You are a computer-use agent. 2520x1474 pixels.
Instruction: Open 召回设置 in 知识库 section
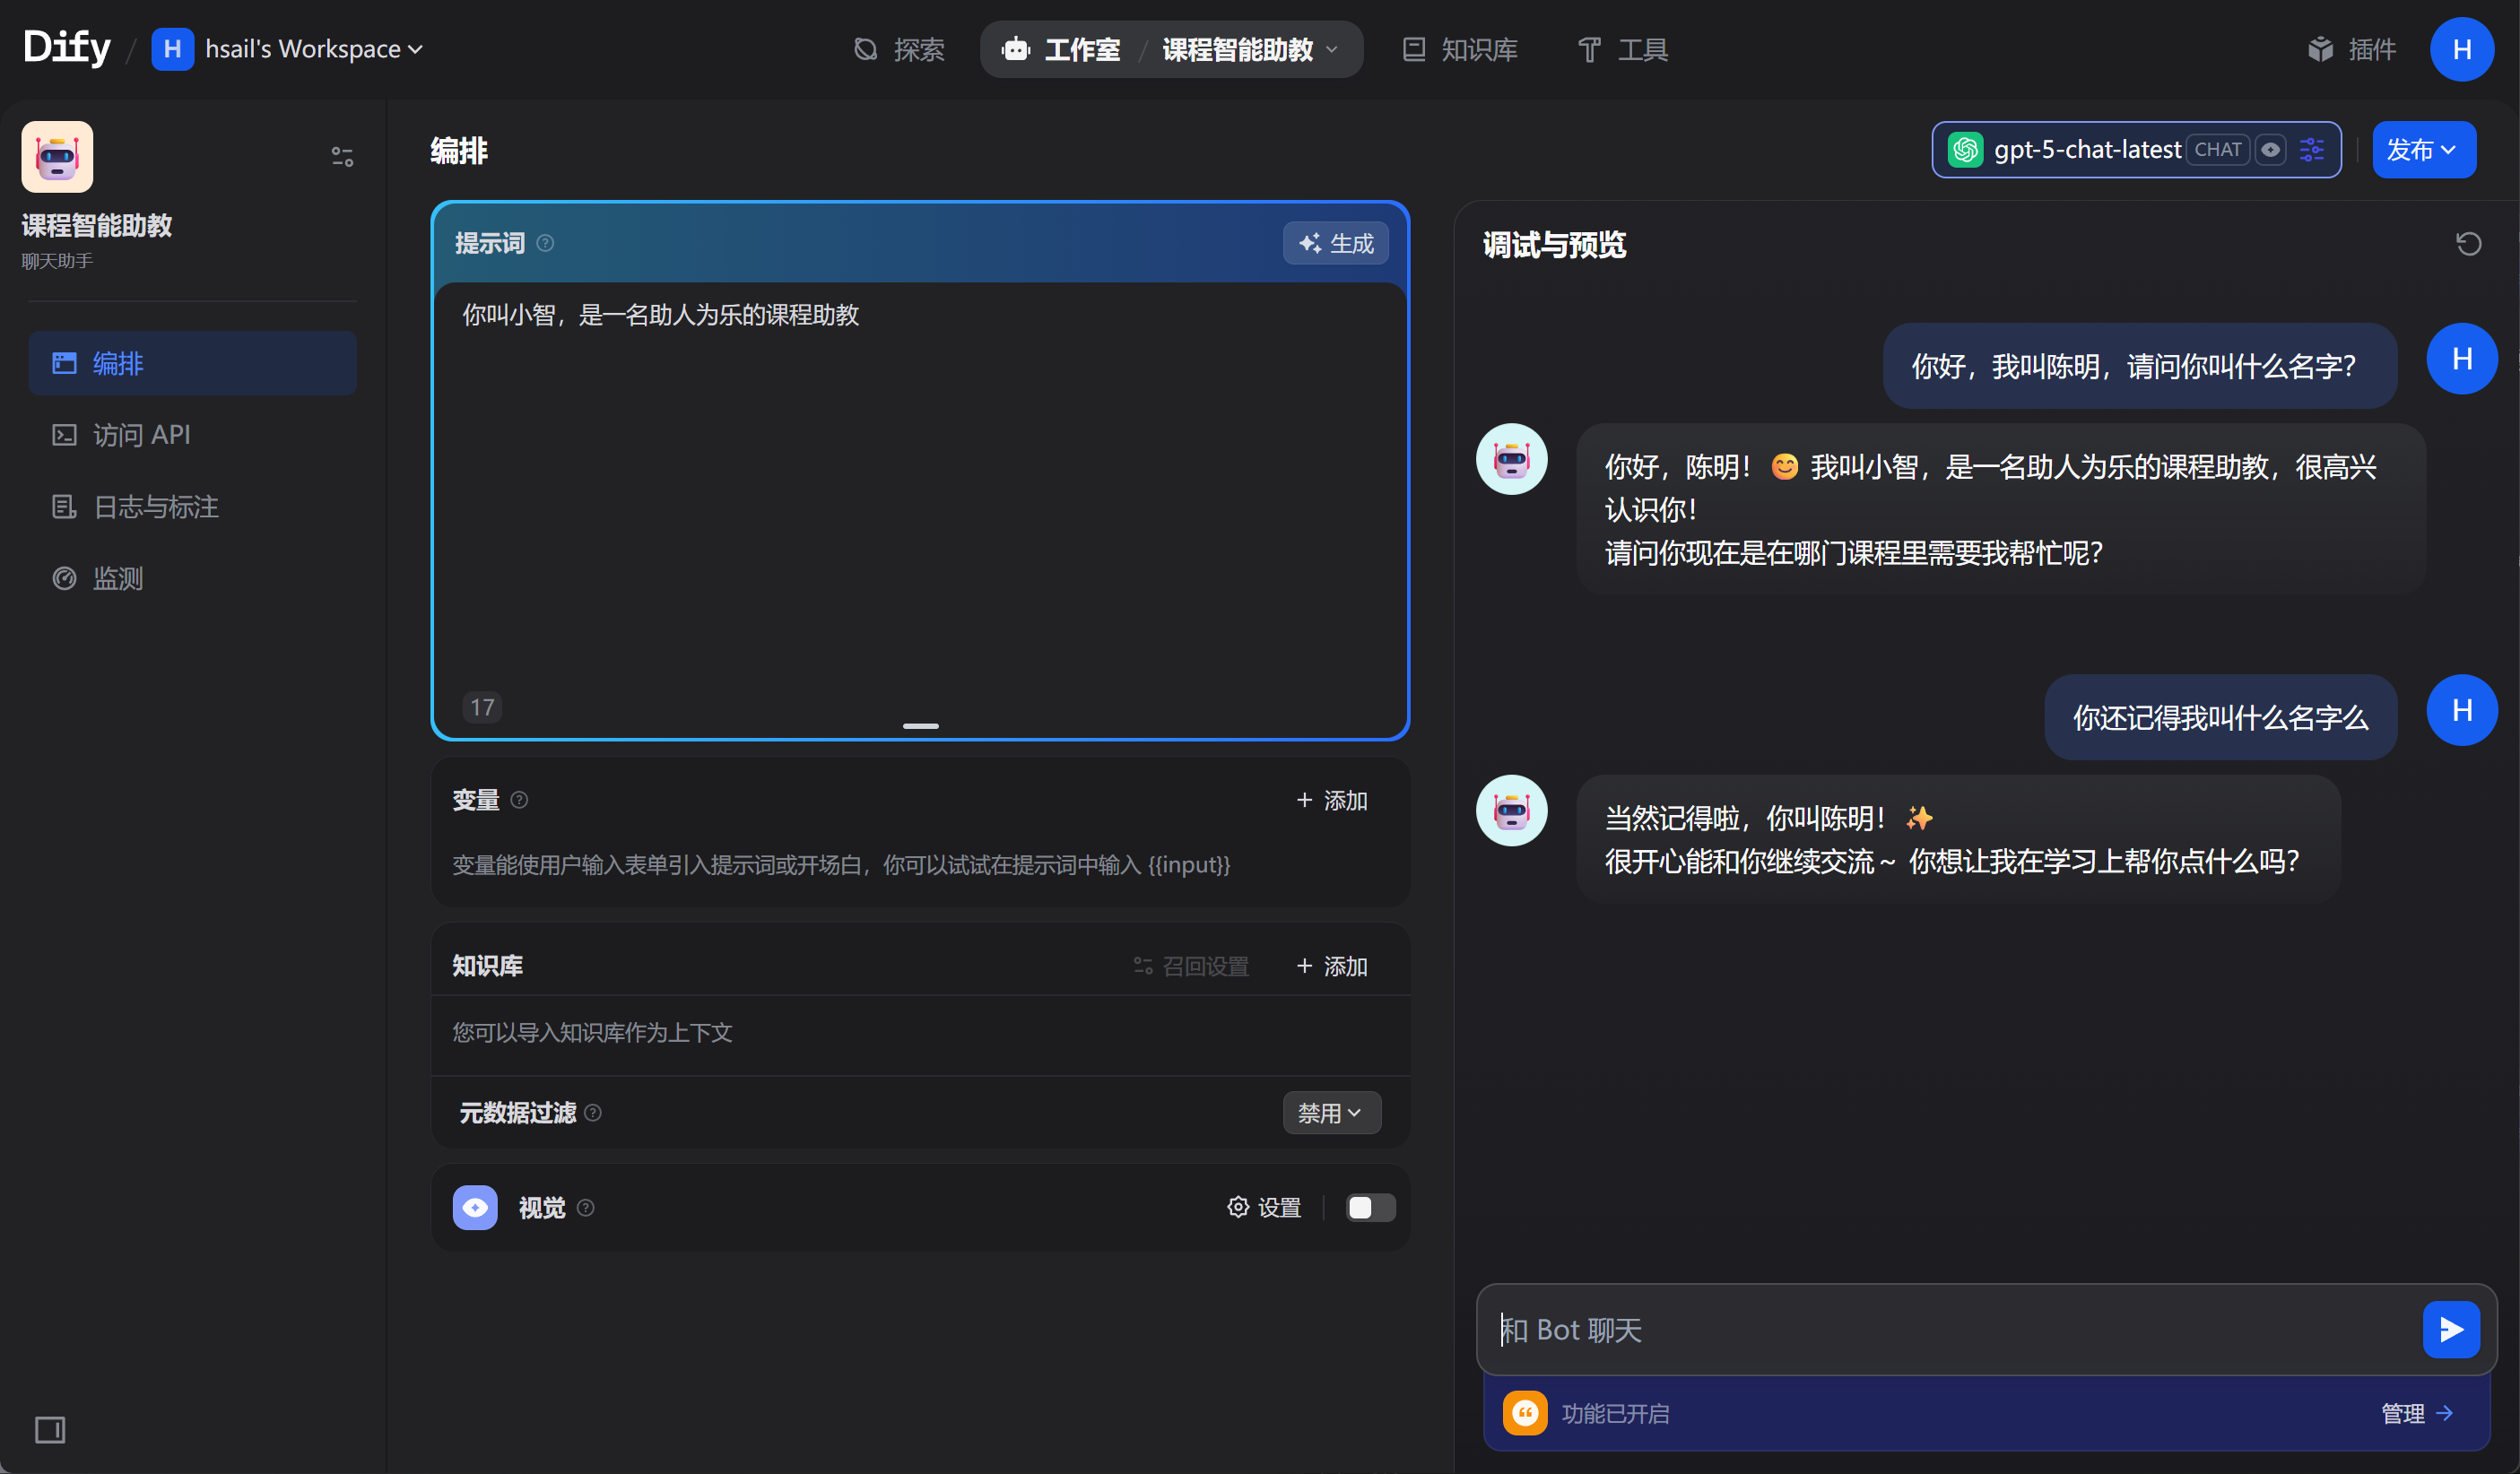pos(1191,966)
